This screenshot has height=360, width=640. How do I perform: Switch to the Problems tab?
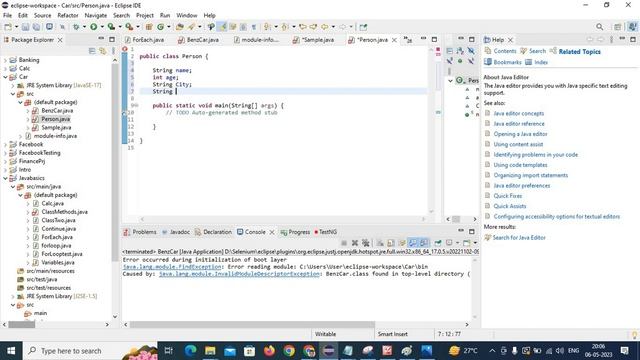click(x=140, y=232)
